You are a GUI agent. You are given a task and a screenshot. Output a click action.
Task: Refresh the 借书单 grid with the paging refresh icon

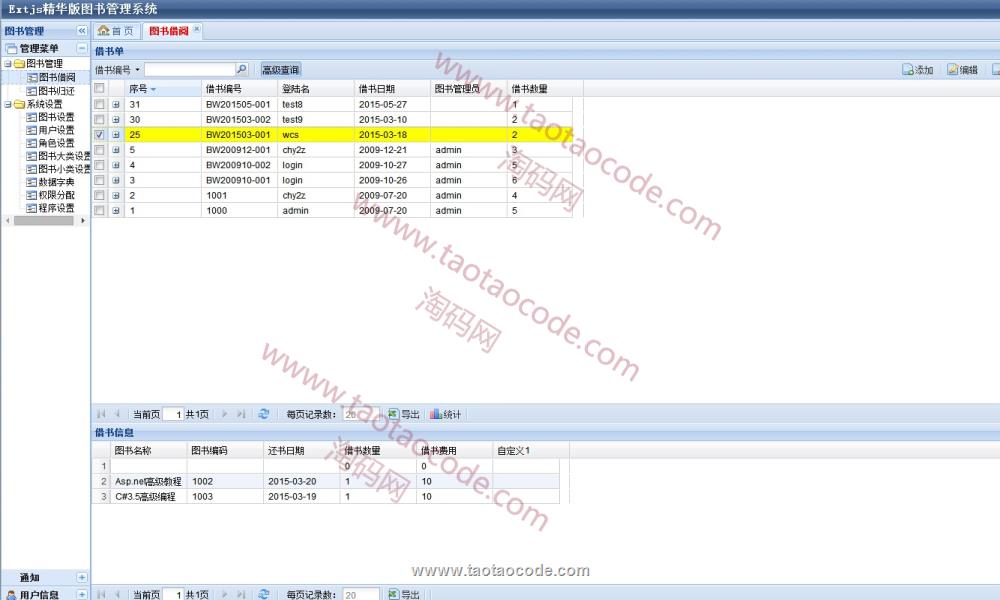tap(264, 414)
